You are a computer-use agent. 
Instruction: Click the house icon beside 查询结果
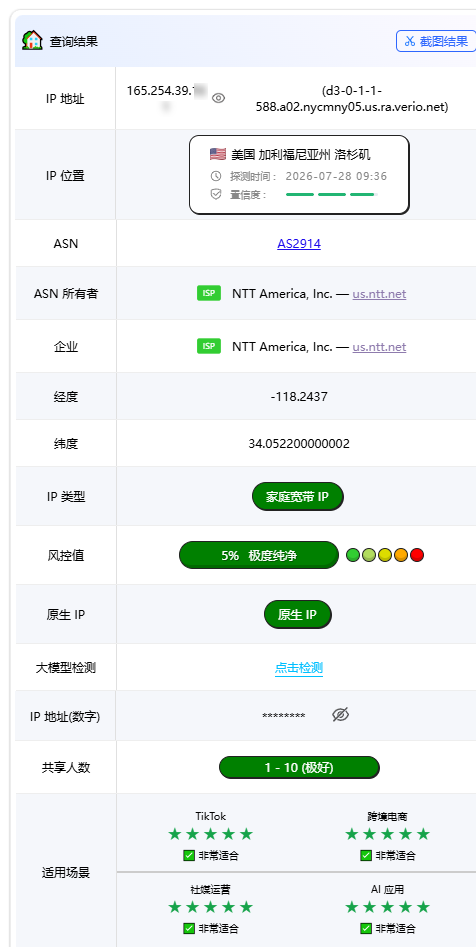tap(32, 40)
